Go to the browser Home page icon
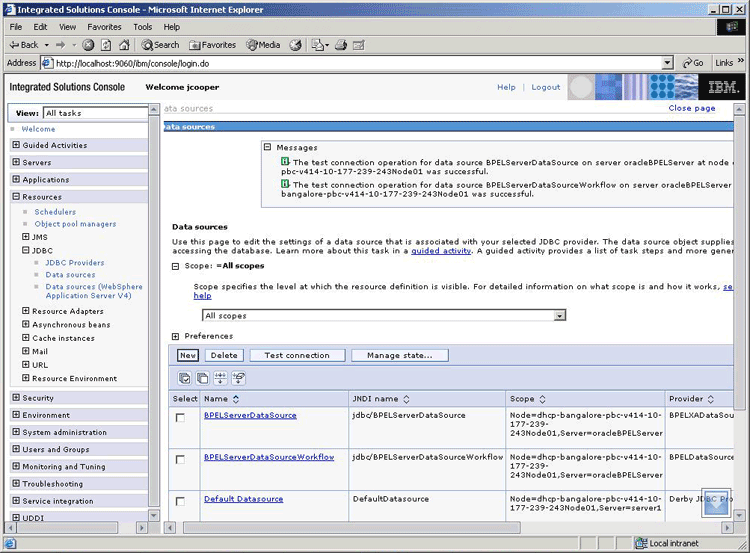The image size is (750, 553). (124, 45)
